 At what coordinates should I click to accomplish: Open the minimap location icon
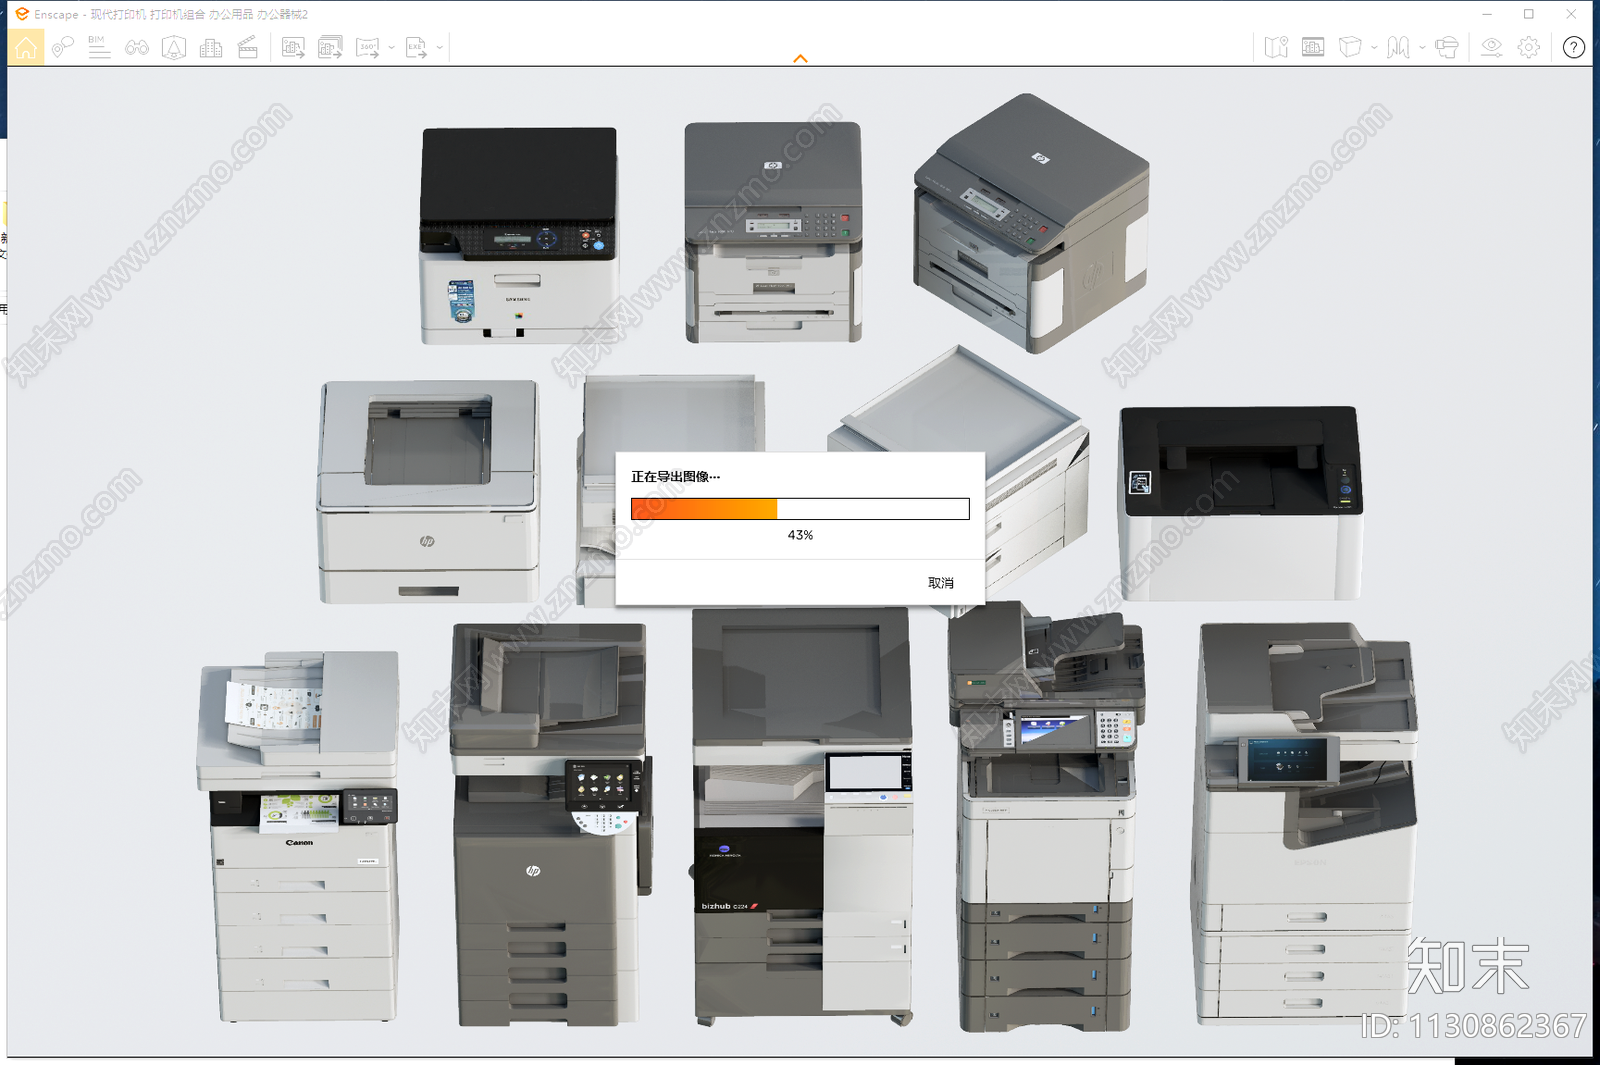click(x=1276, y=47)
